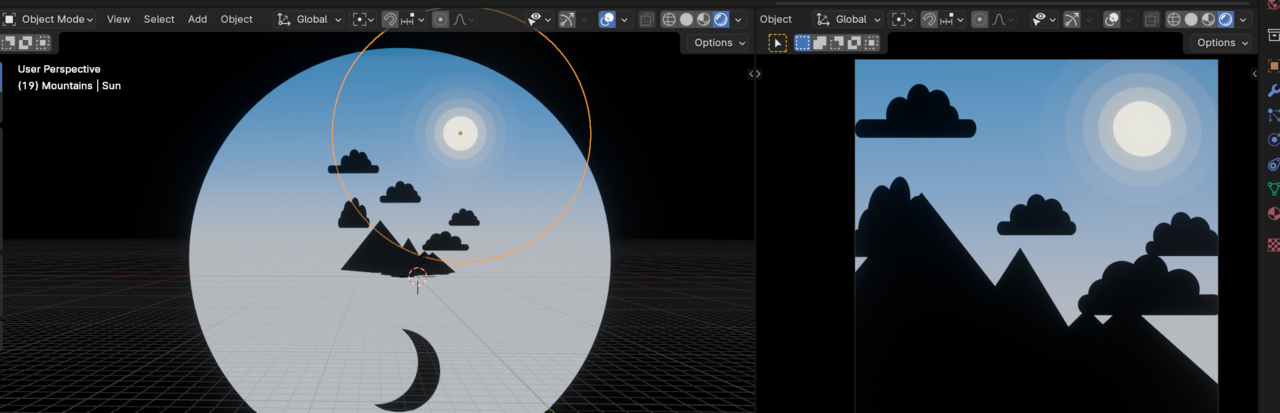
Task: Switch left viewport to solid shading
Action: click(x=686, y=19)
